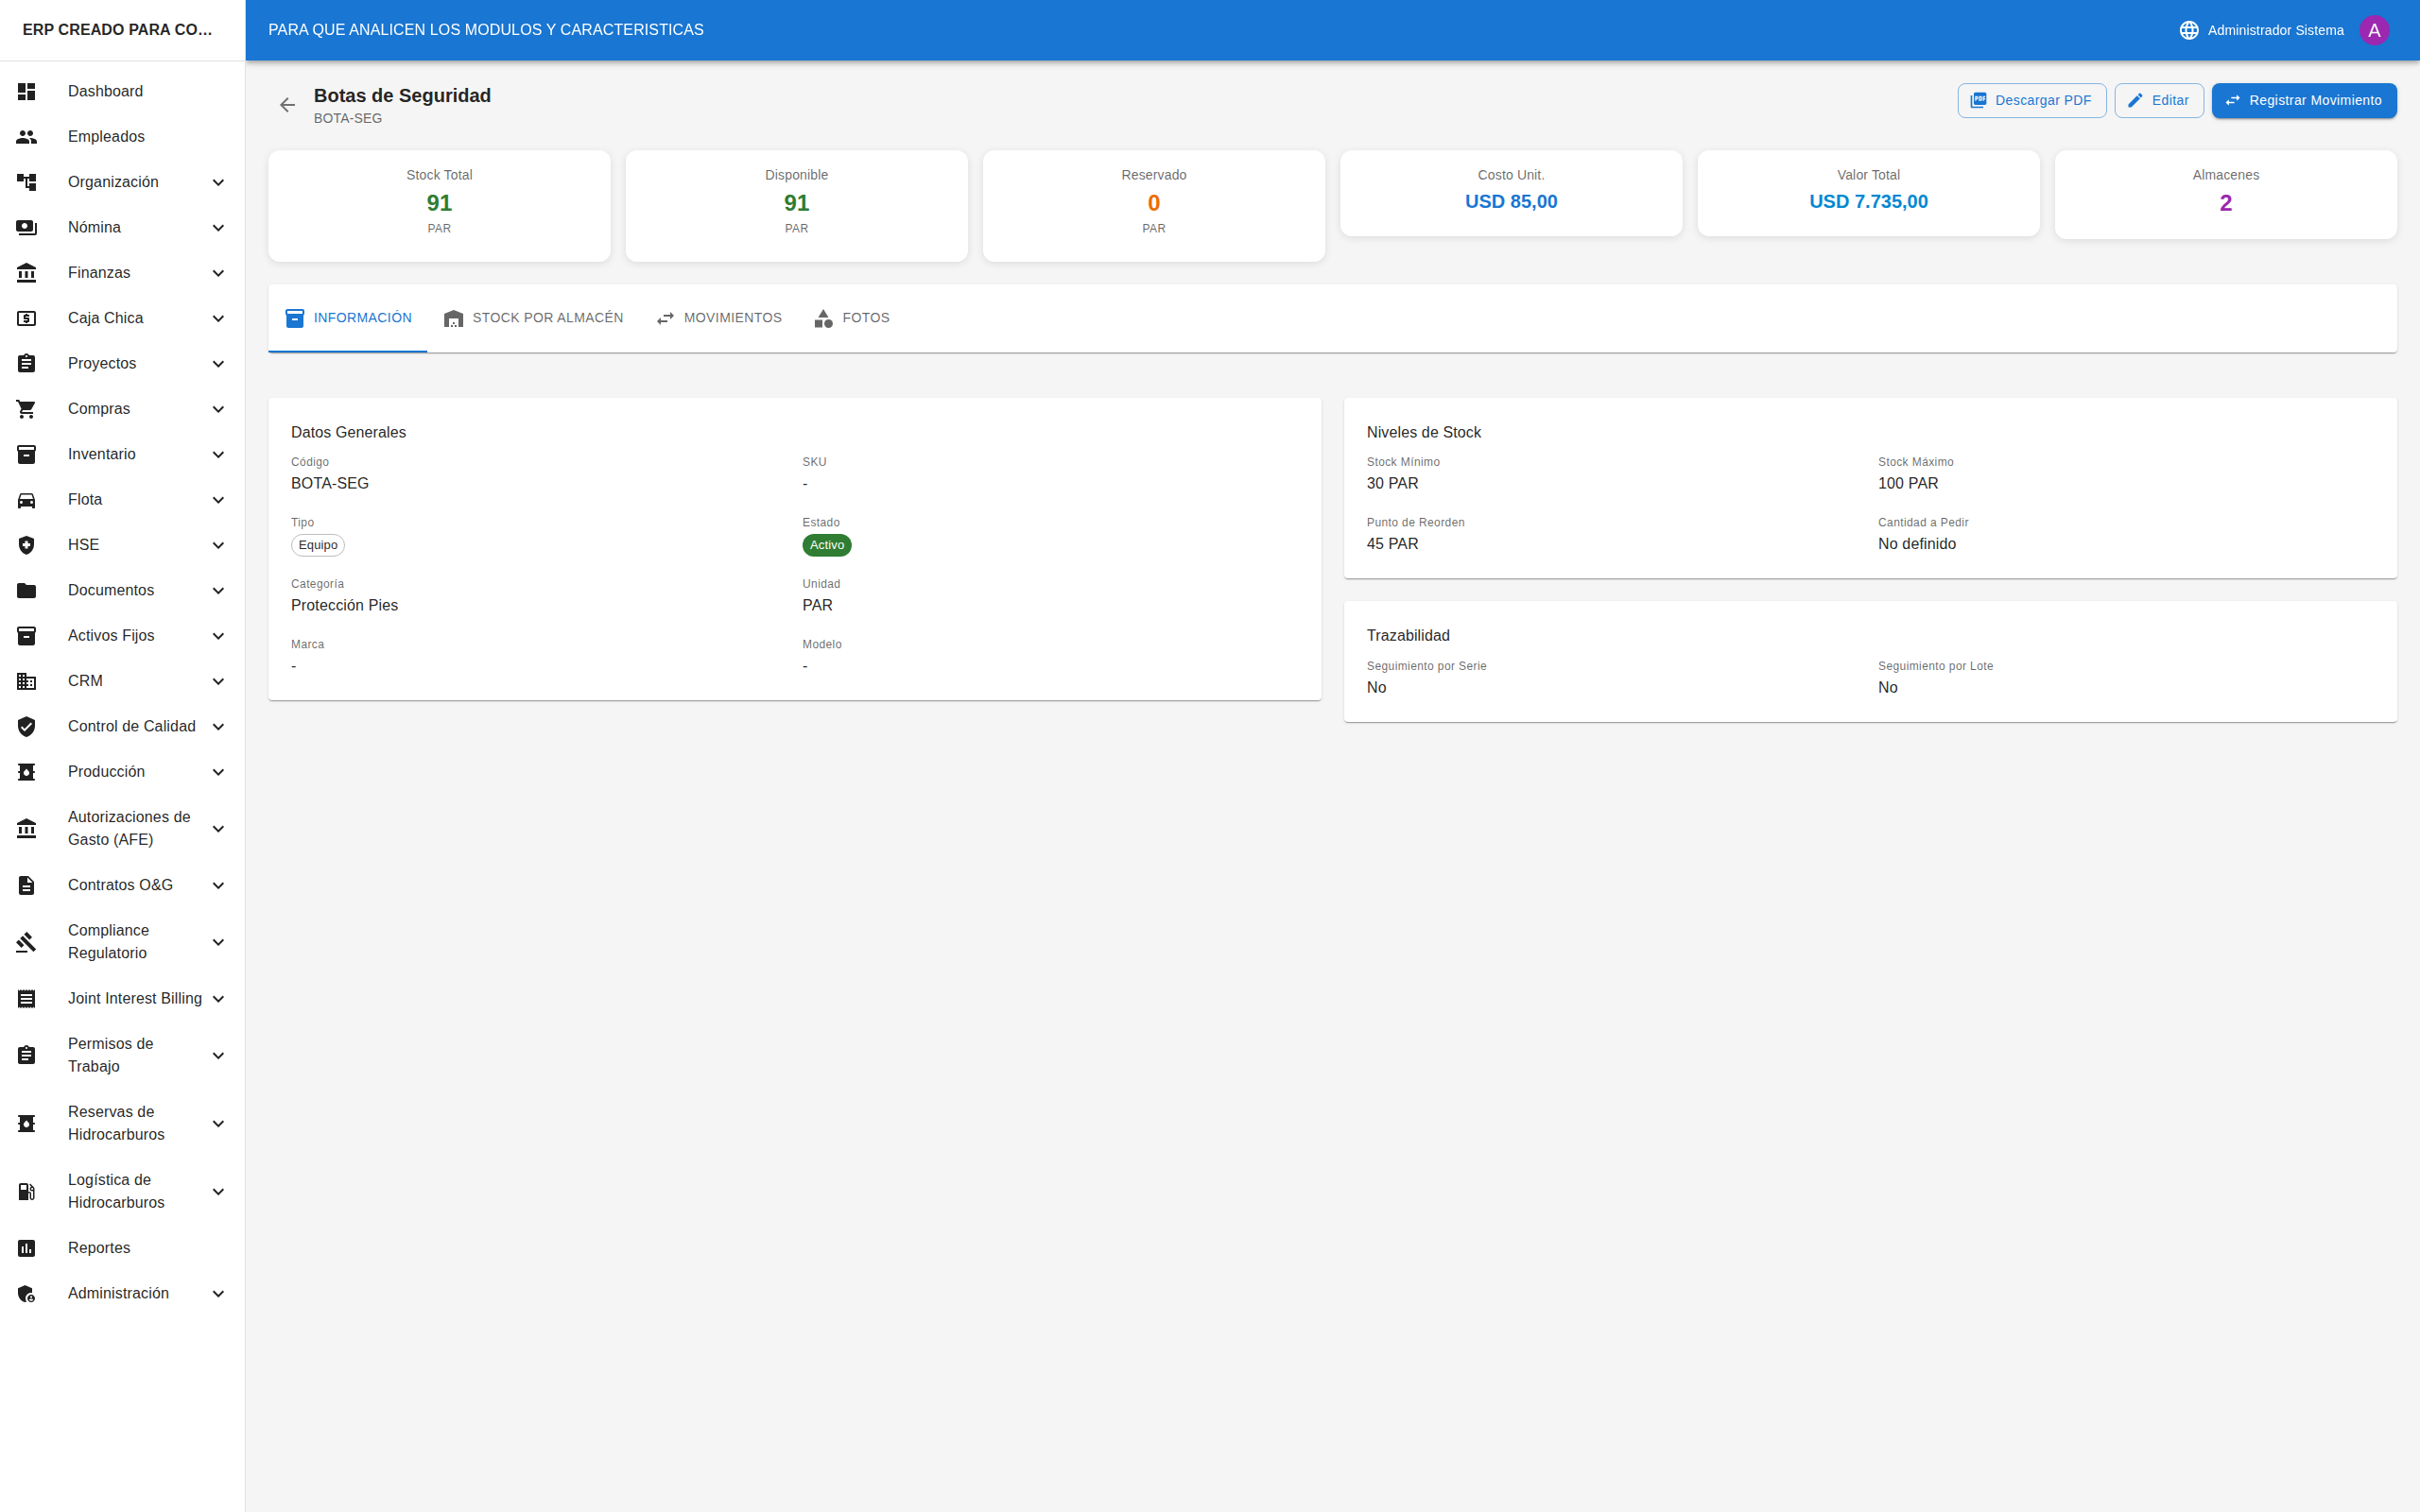Click the Flota car icon

[x=27, y=500]
